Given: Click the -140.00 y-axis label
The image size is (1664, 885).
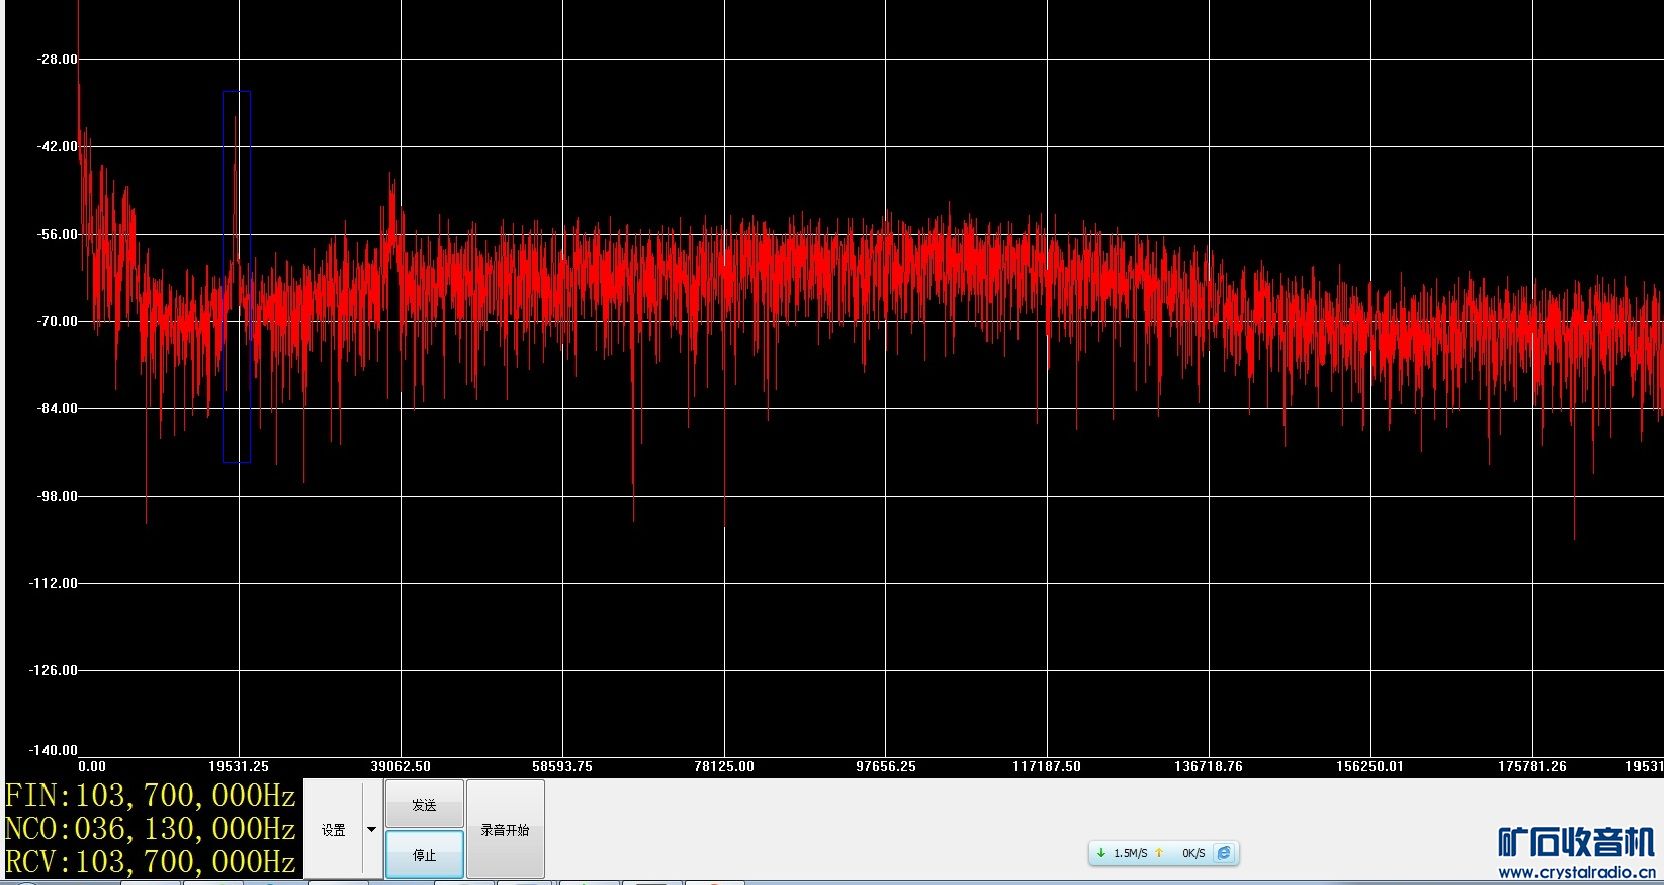Looking at the screenshot, I should 54,750.
